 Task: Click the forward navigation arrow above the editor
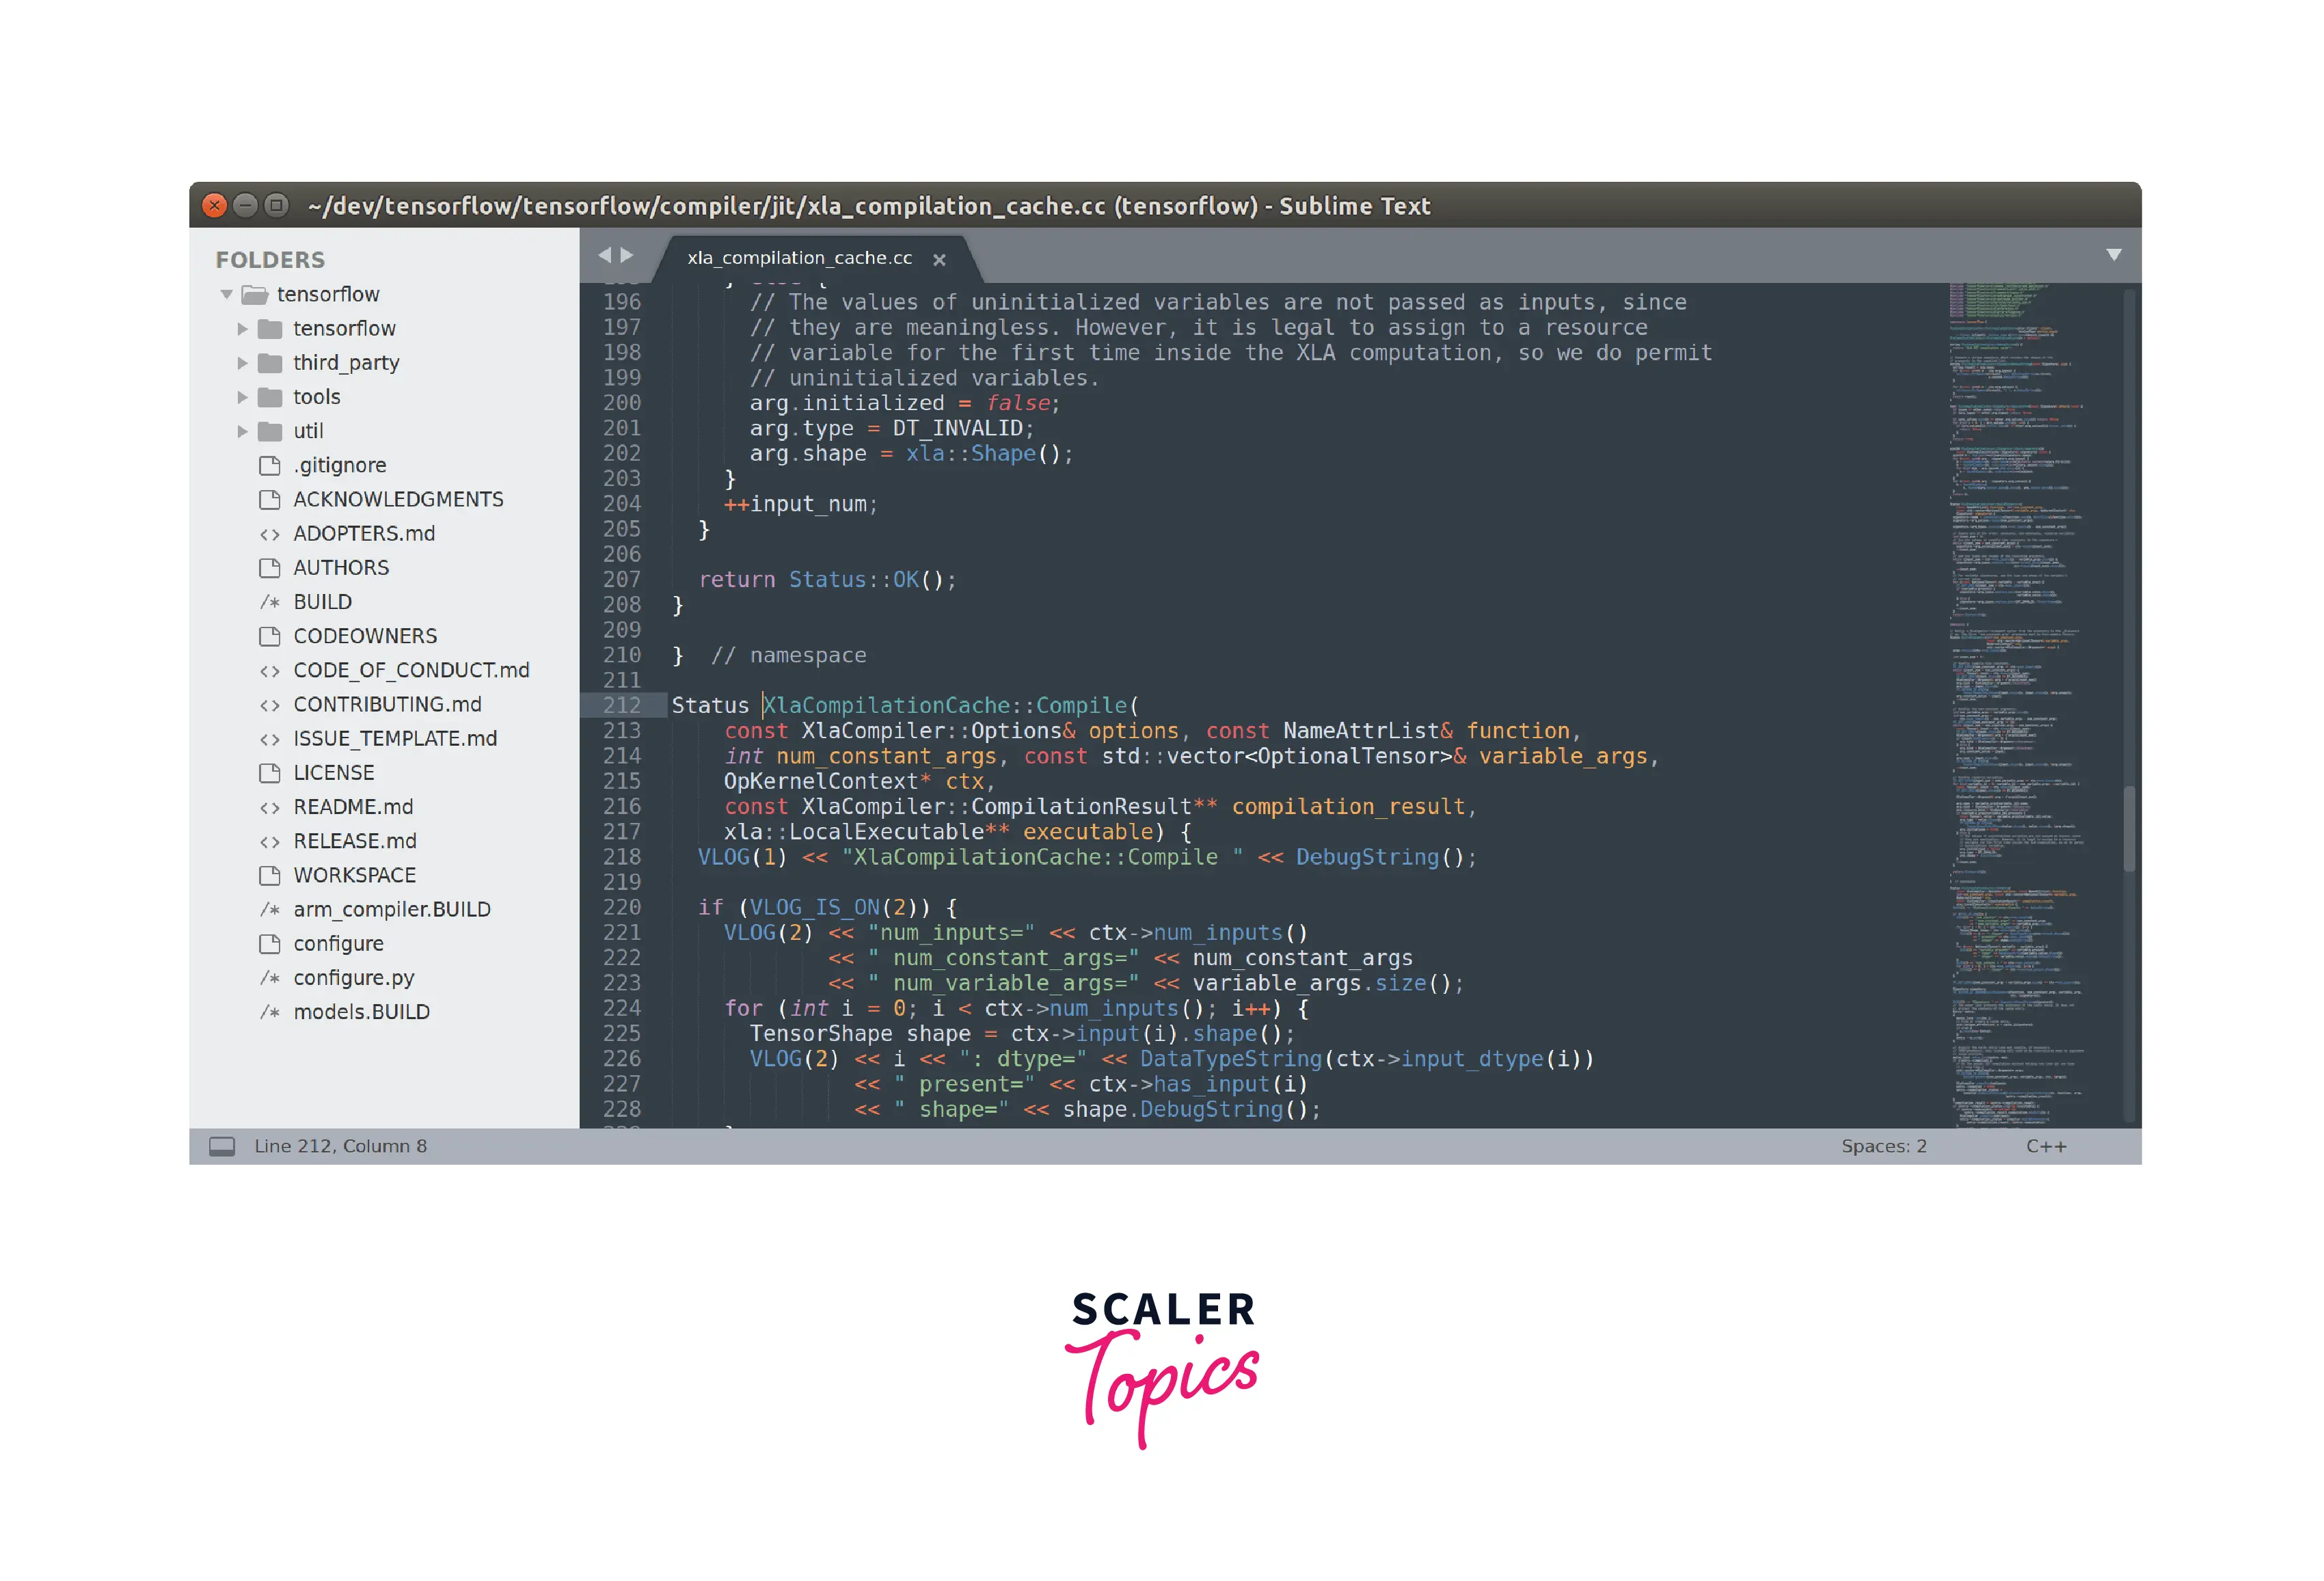[x=627, y=255]
